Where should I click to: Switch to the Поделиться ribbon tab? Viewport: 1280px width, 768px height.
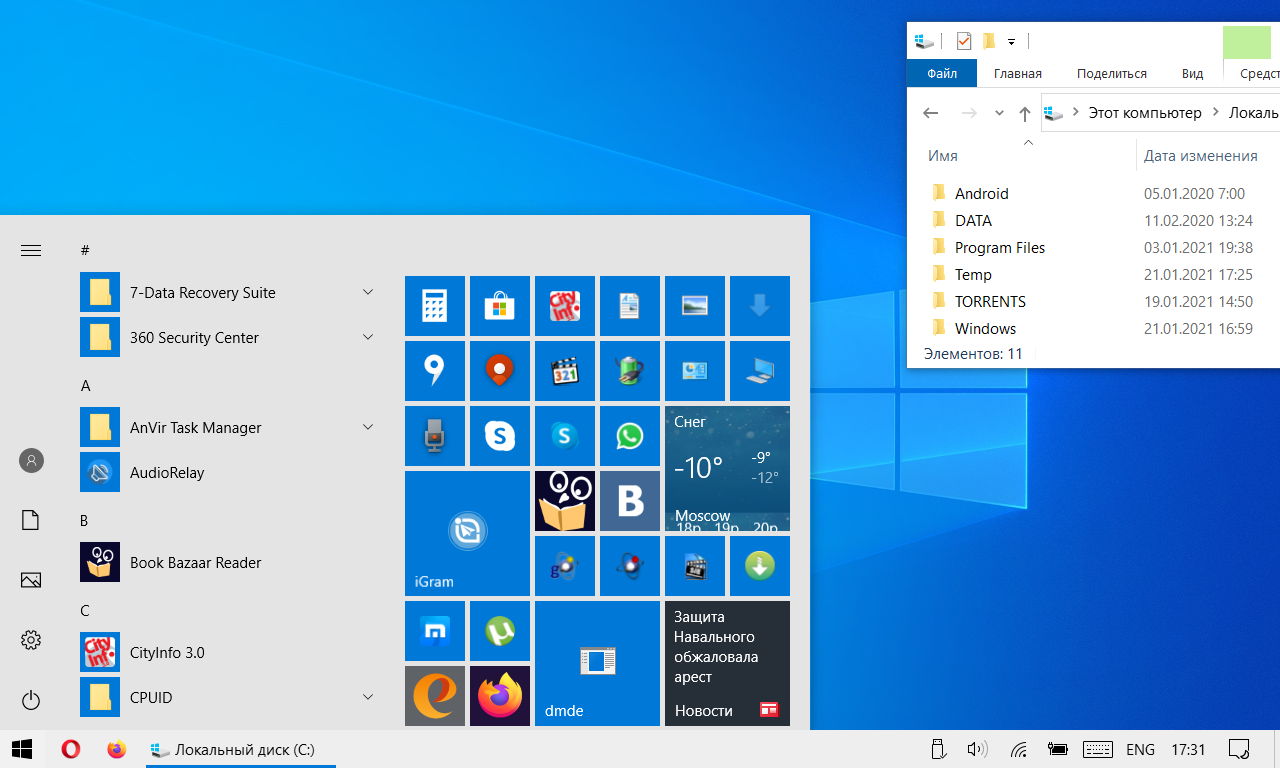[1112, 73]
